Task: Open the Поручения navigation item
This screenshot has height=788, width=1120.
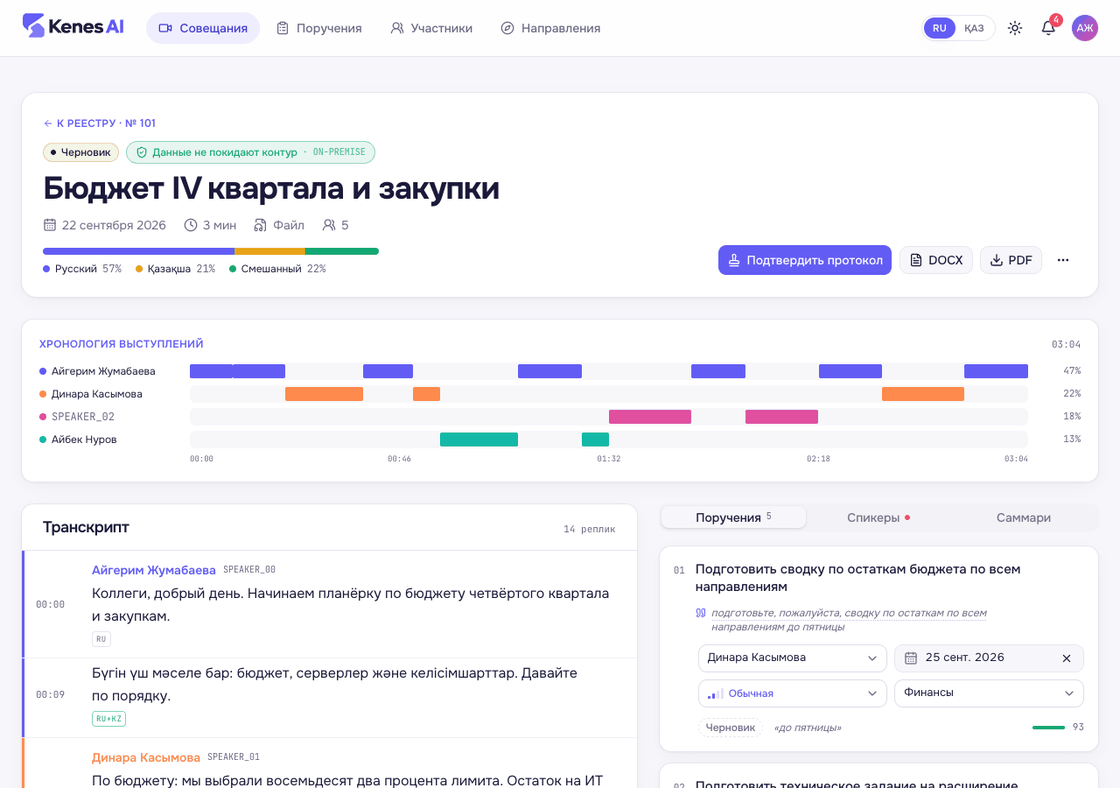Action: (x=319, y=28)
